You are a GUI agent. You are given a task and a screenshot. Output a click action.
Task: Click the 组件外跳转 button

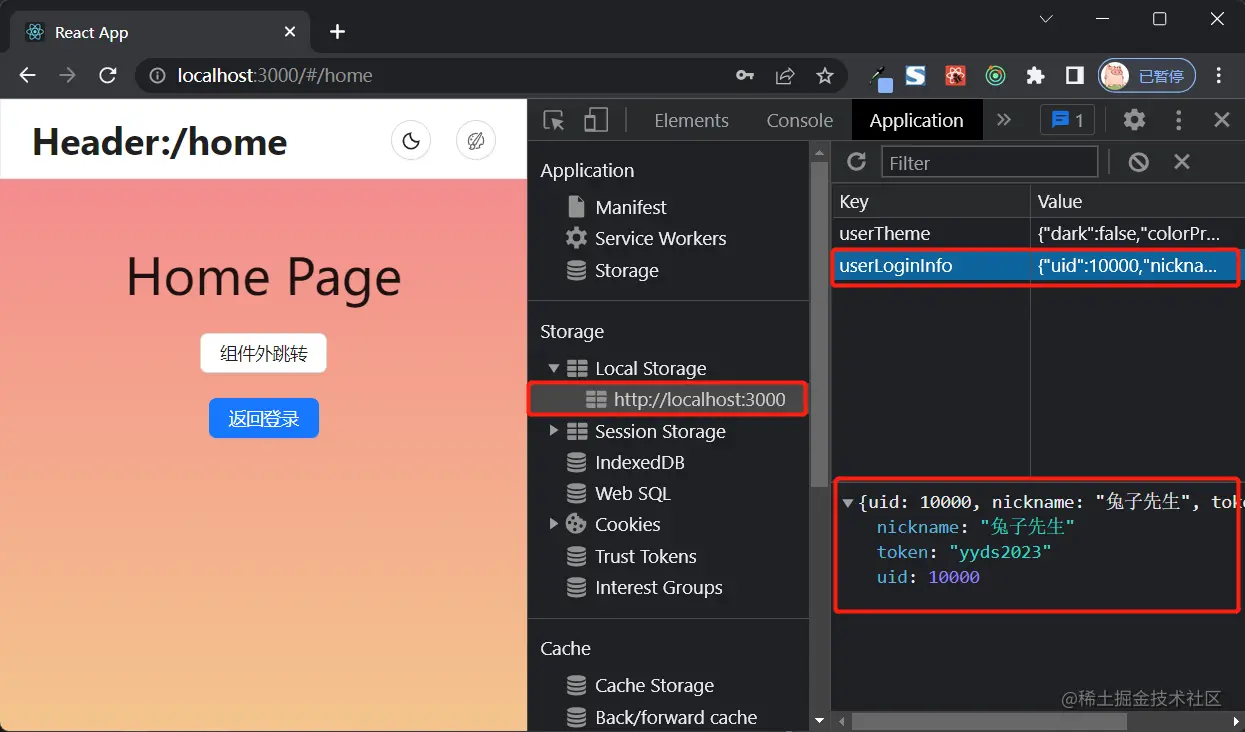click(264, 353)
